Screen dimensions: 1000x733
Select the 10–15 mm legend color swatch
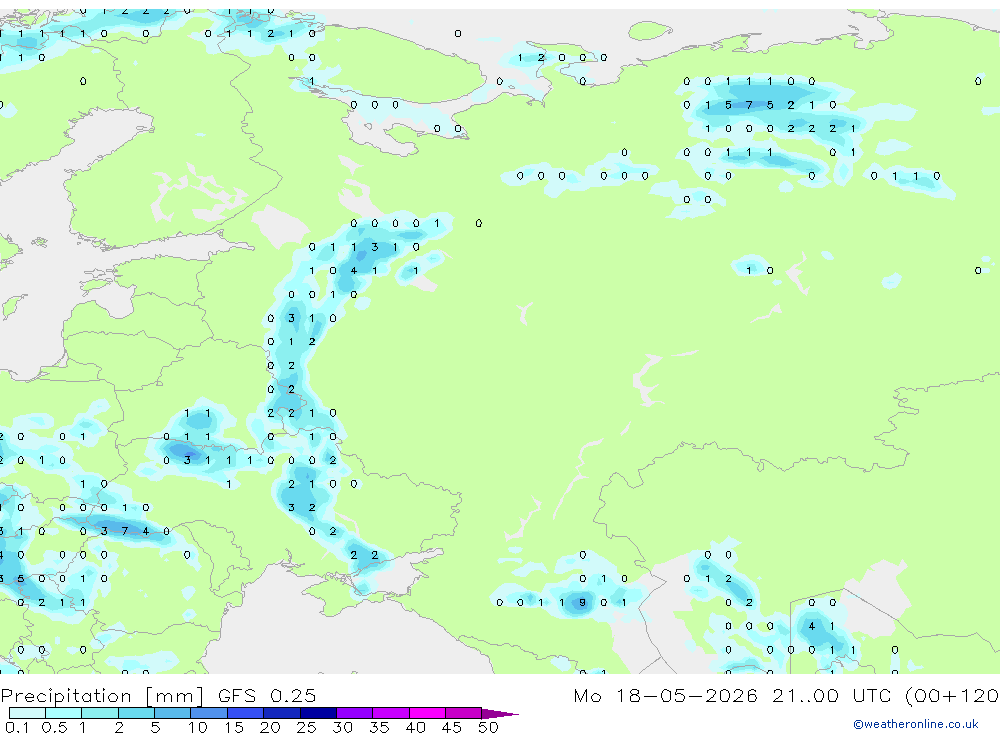209,713
